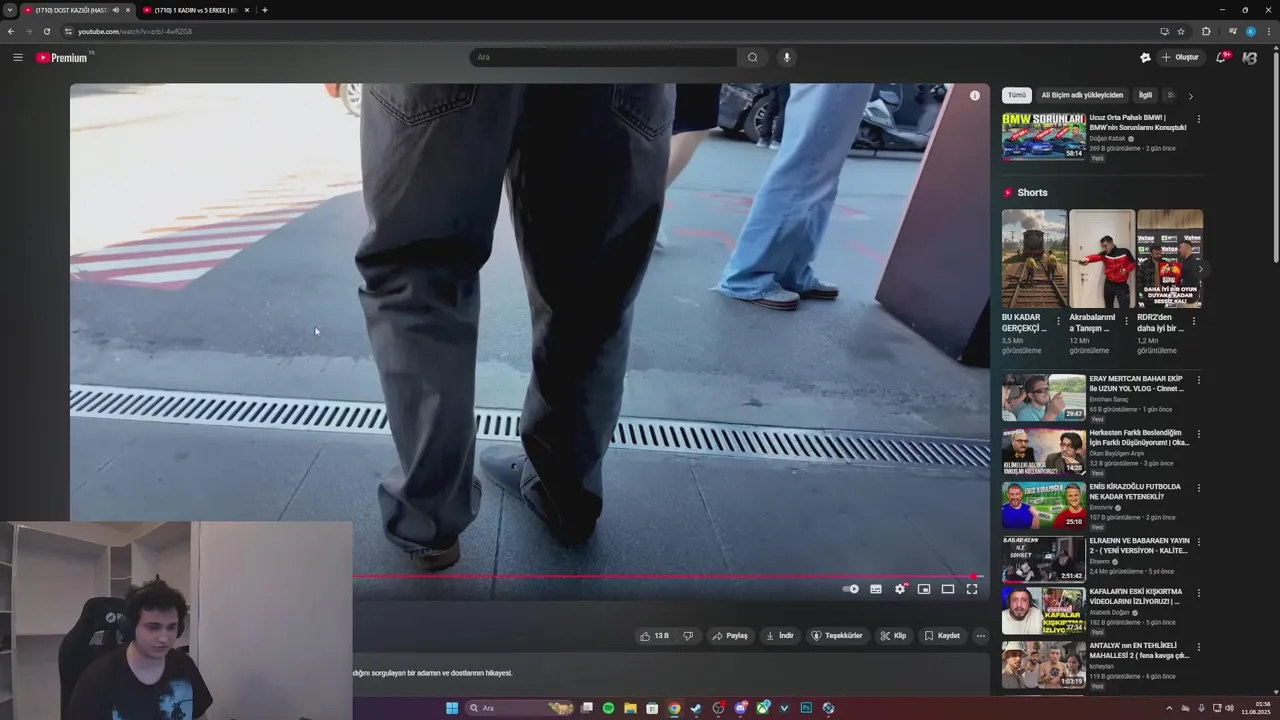Open Akrabalarımla Tanışın Shorts thumbnail
1280x720 pixels.
pos(1102,259)
